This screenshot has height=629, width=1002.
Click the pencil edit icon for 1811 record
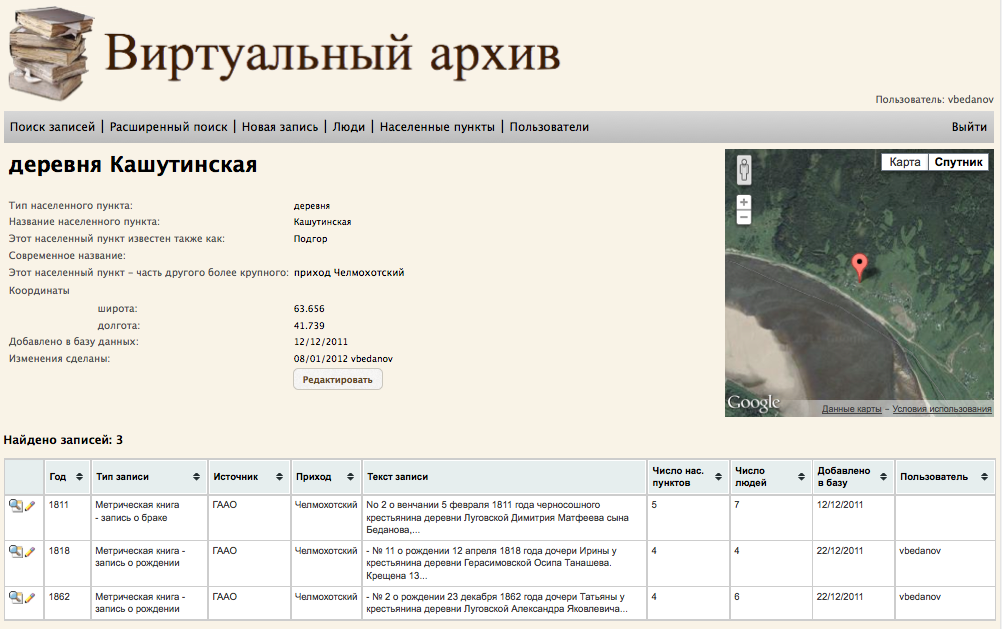29,506
